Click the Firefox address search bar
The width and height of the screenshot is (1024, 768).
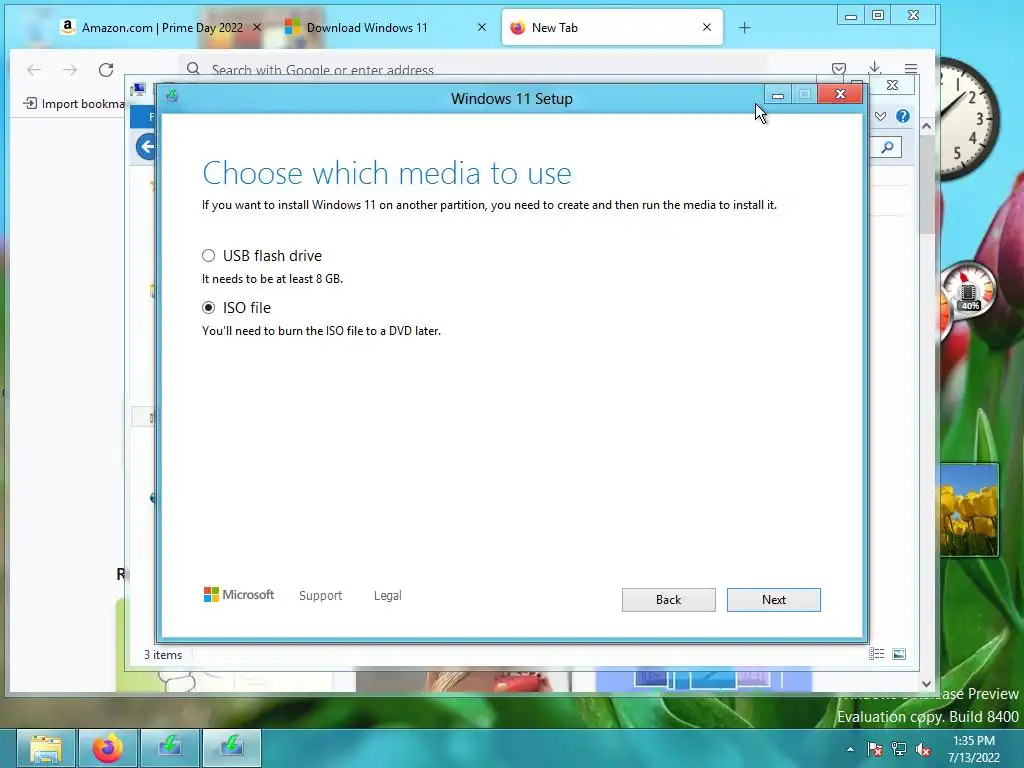point(473,69)
